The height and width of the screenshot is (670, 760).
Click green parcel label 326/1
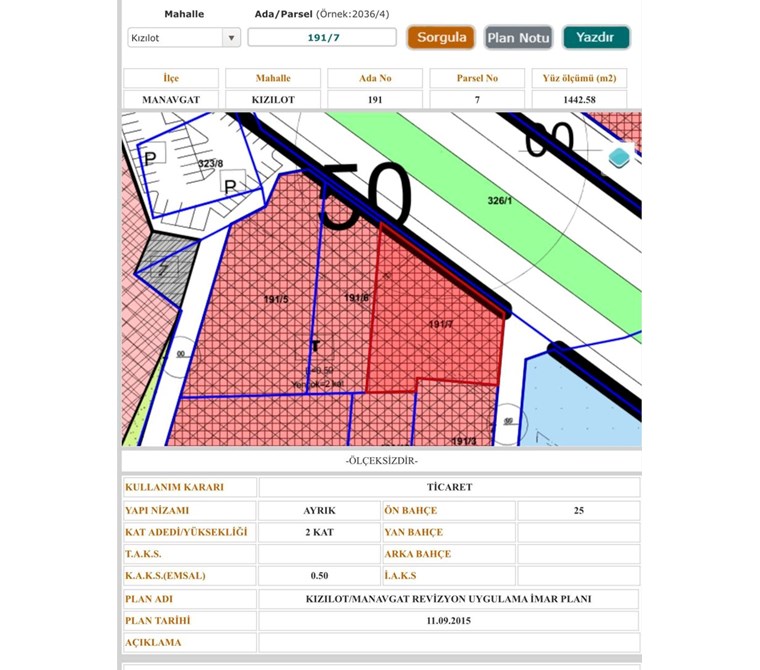coord(500,200)
